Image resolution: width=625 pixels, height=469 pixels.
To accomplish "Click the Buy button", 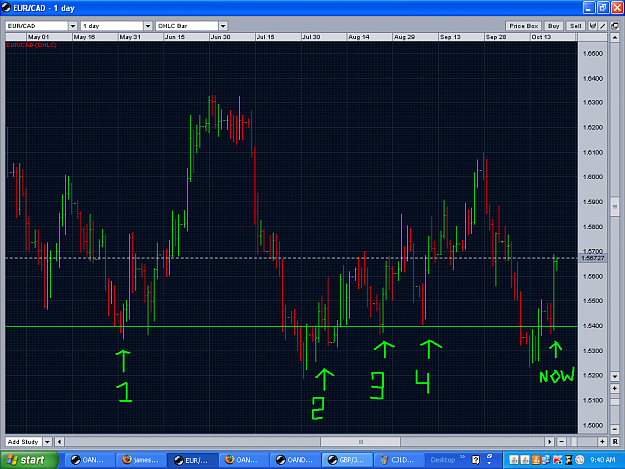I will [553, 26].
